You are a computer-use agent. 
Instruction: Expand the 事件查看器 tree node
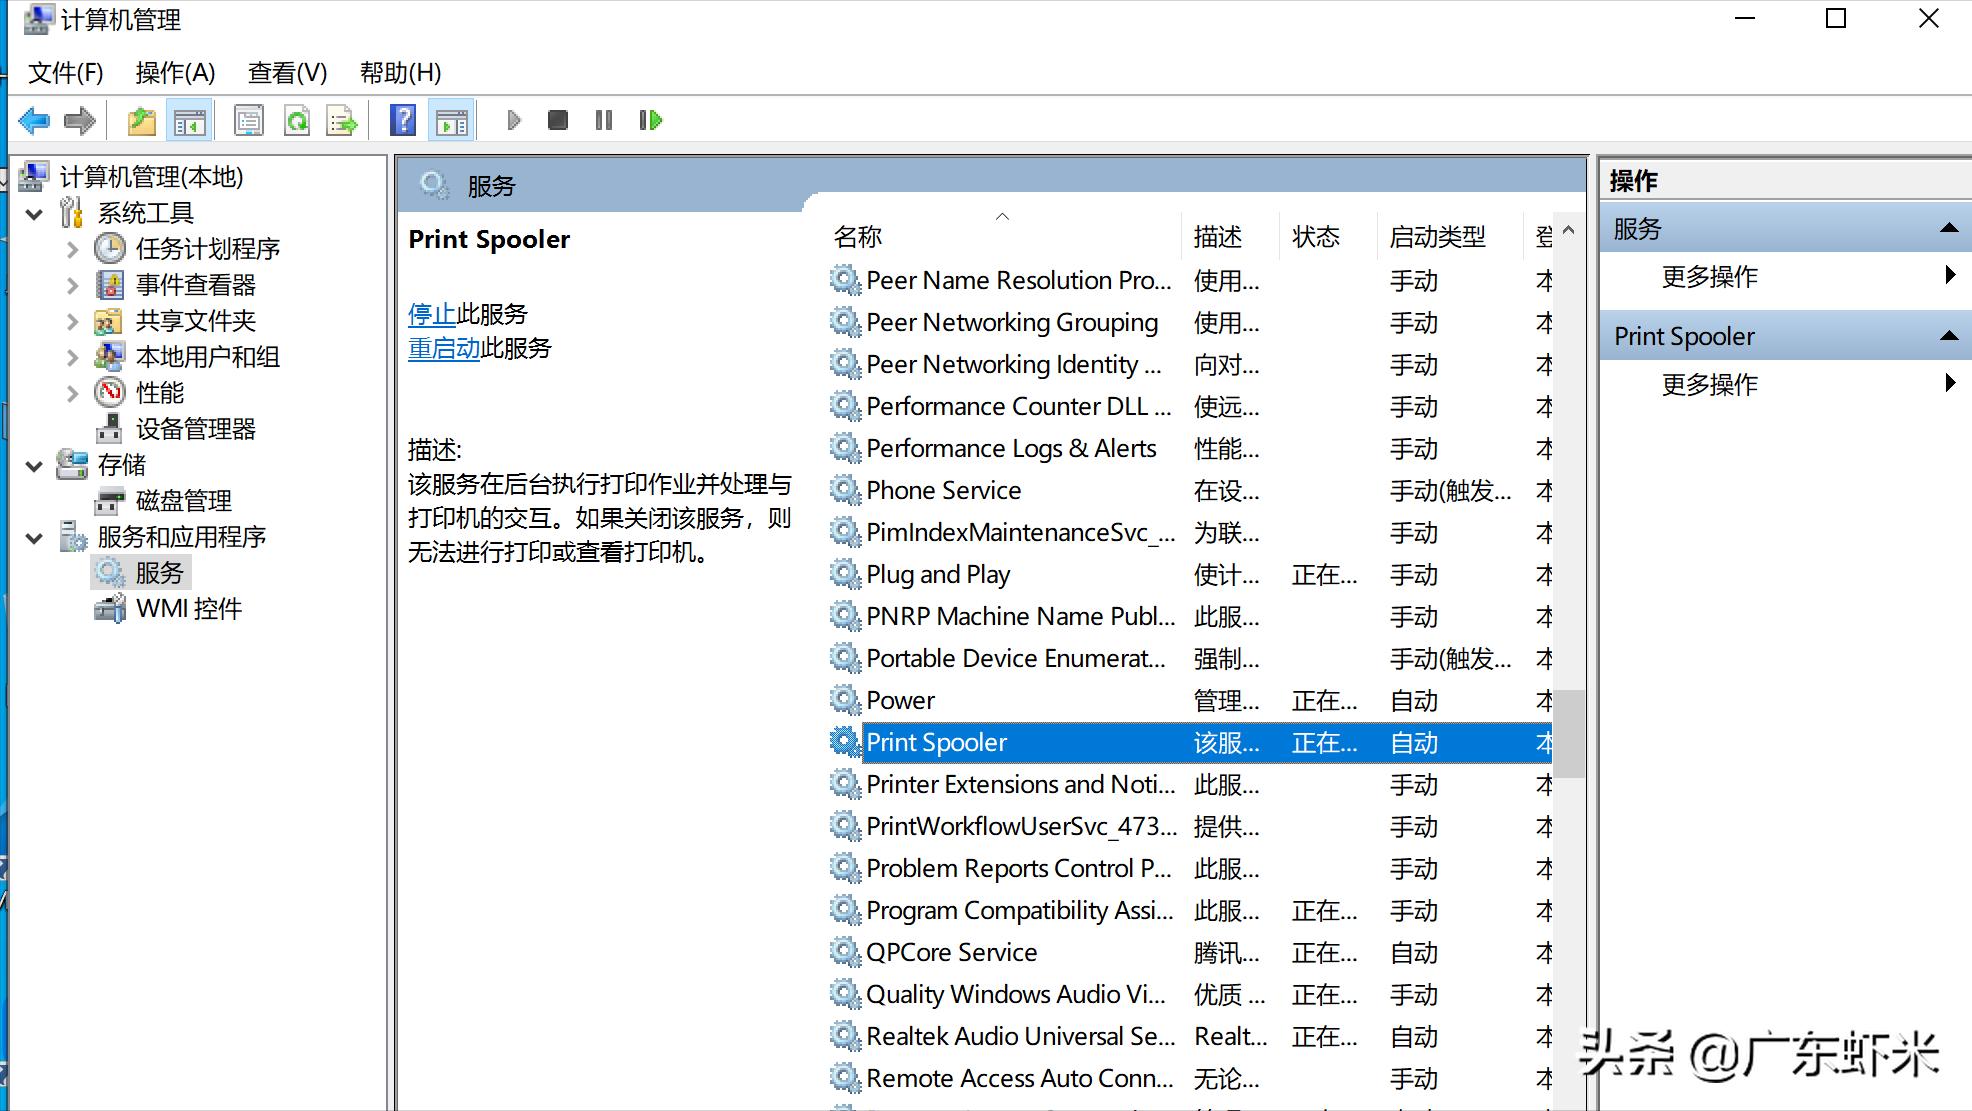72,285
